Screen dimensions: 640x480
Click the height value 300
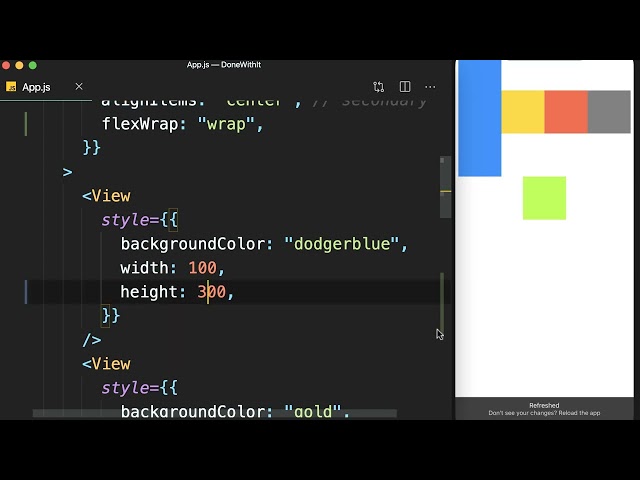(211, 292)
